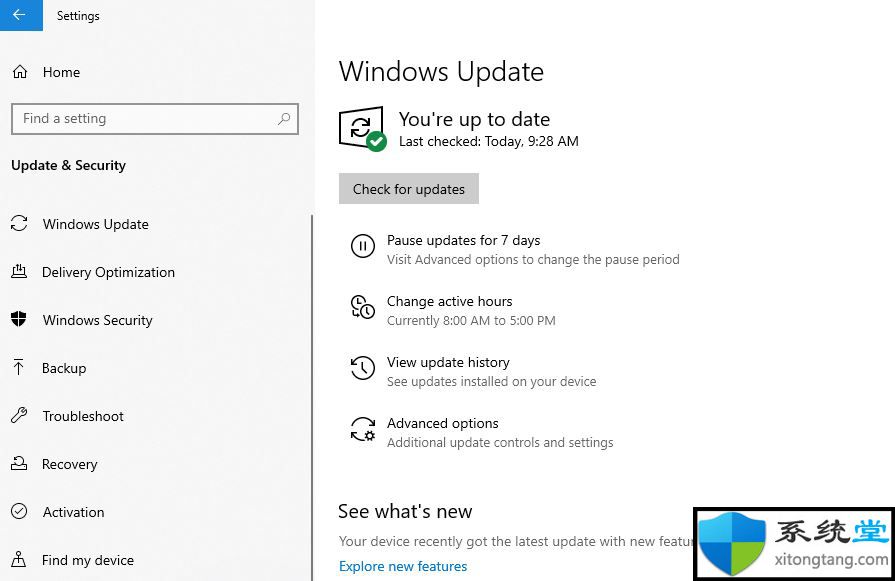Click the pause circle icon

(x=362, y=246)
